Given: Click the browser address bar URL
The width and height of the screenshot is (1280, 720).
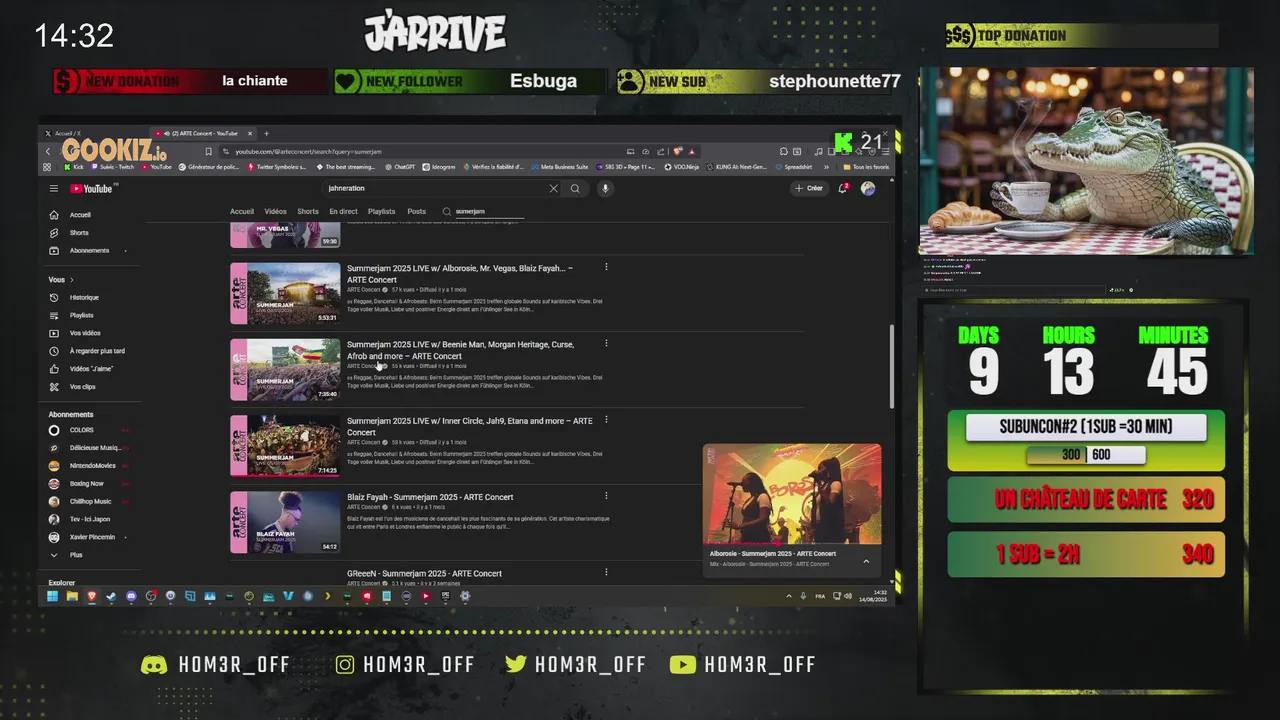Looking at the screenshot, I should (x=308, y=151).
